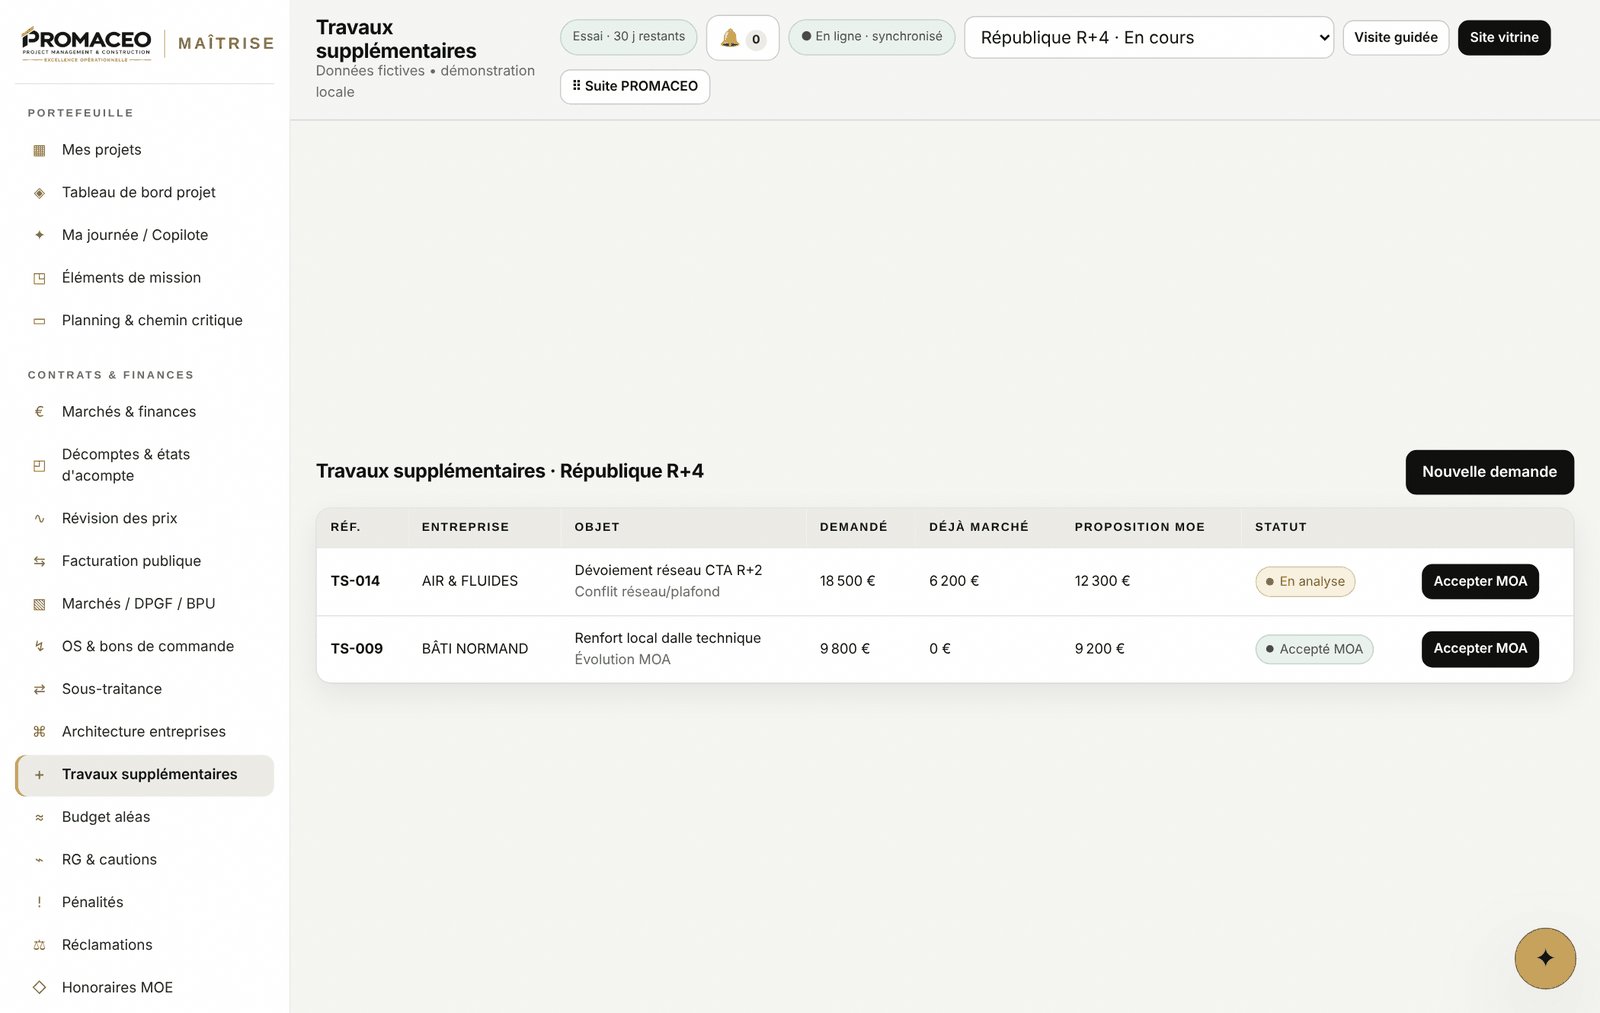The width and height of the screenshot is (1600, 1013).
Task: Click the Sous-traitance swap icon
Action: [x=40, y=689]
